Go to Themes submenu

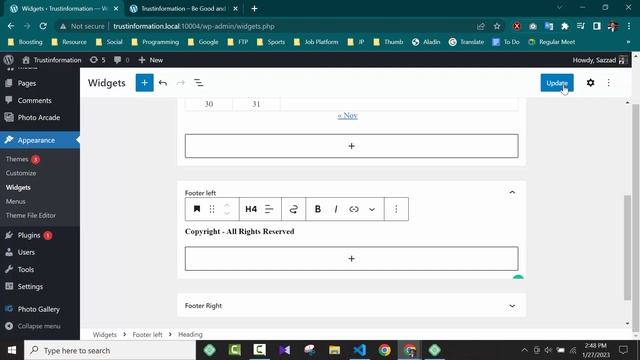(17, 159)
